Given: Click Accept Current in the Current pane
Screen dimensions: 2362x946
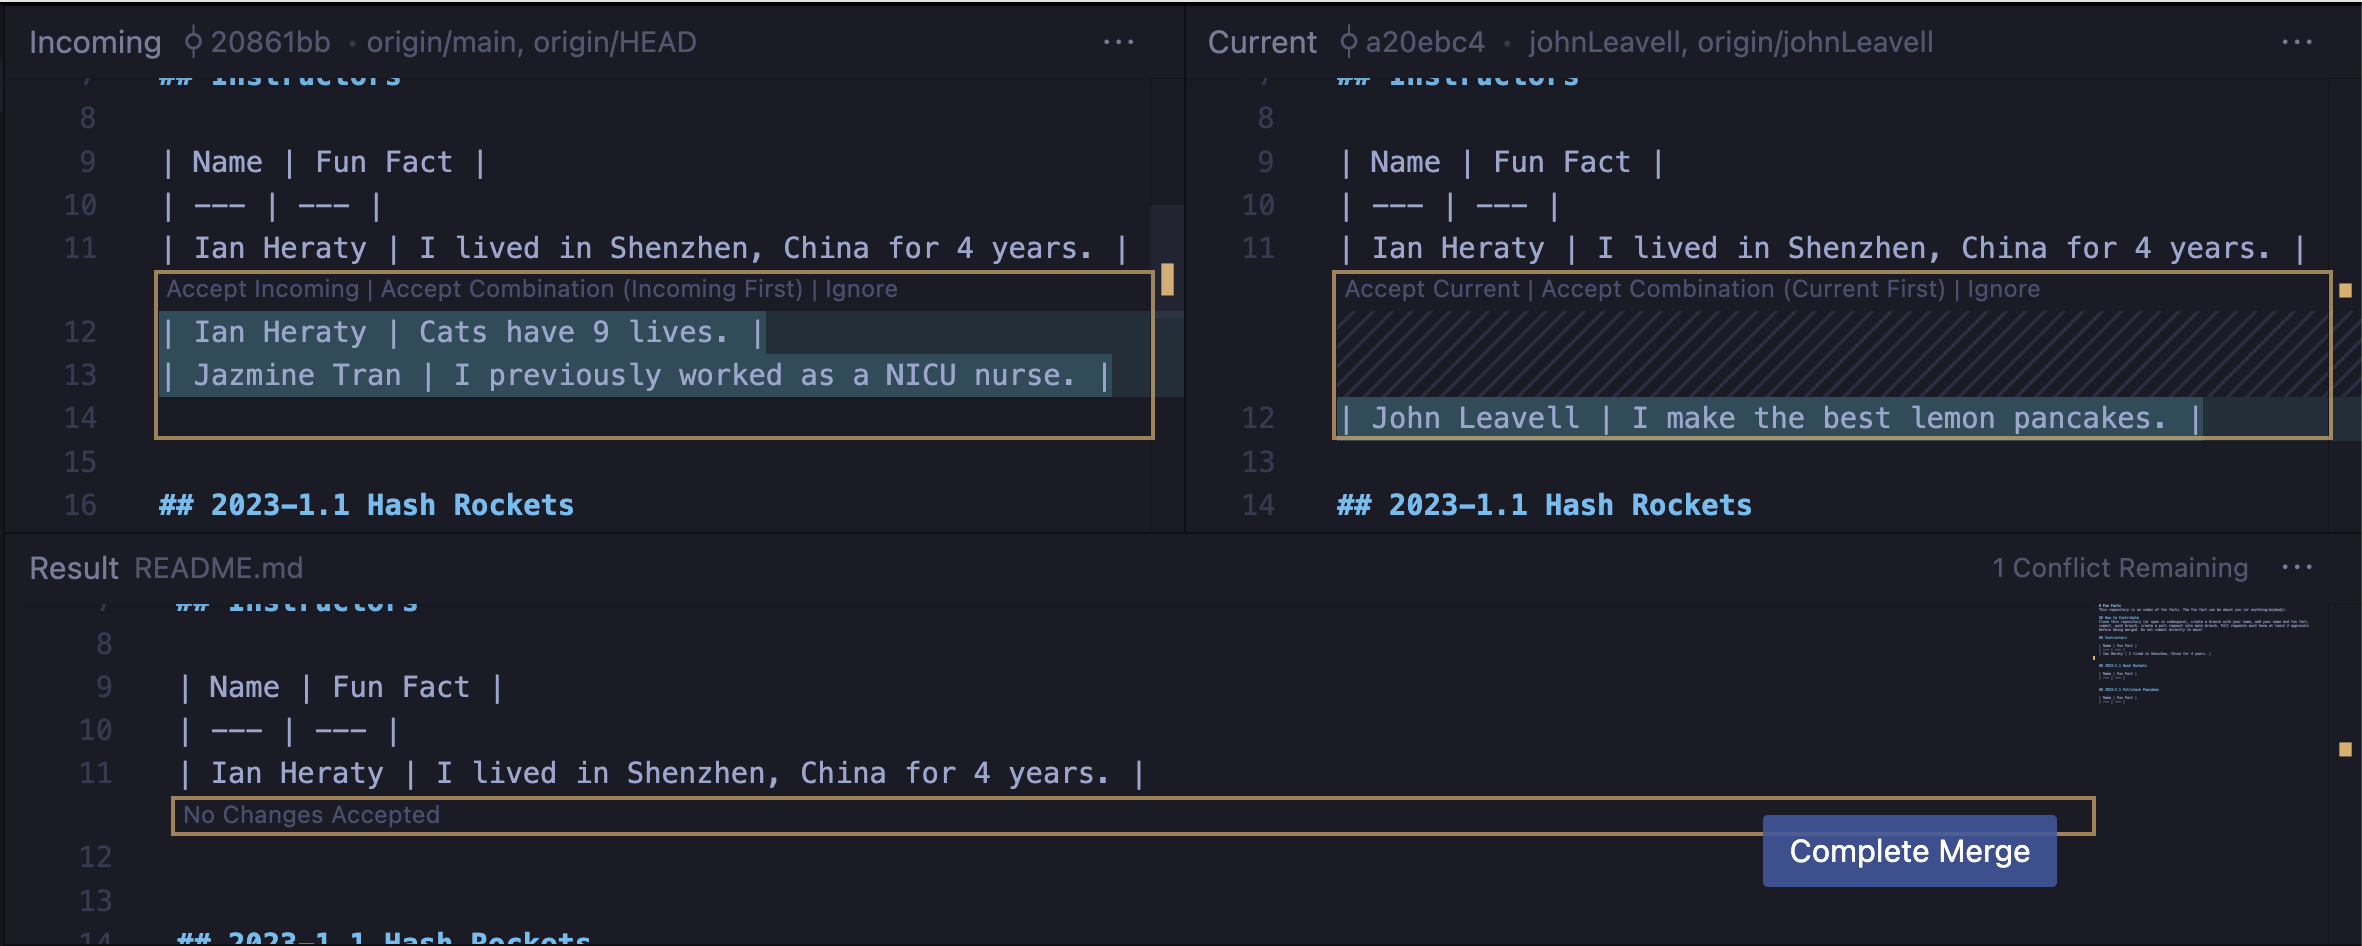Looking at the screenshot, I should (1432, 289).
